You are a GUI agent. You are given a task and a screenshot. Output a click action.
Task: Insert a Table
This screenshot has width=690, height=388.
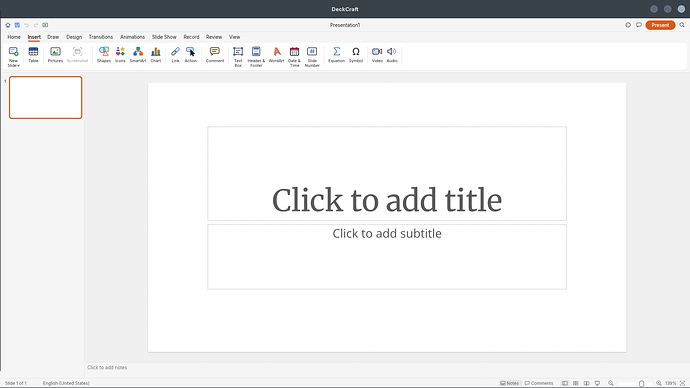pos(33,55)
